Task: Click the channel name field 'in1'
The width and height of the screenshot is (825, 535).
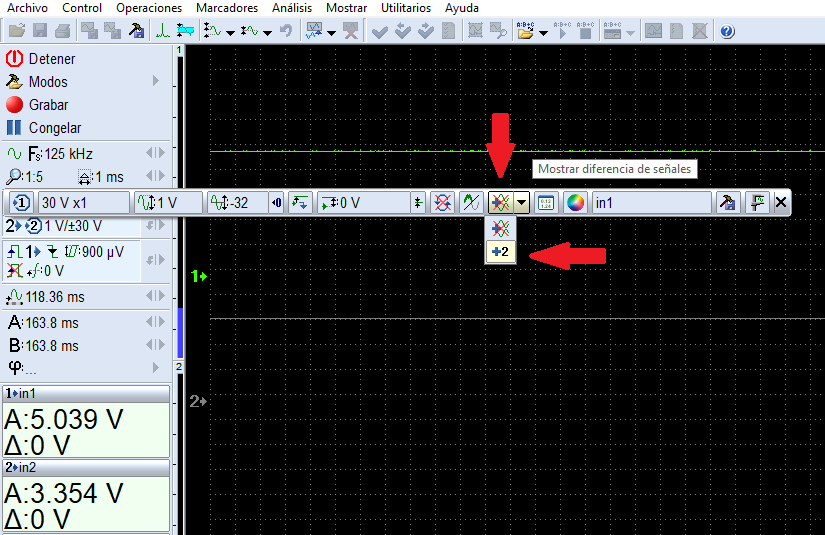Action: (x=650, y=203)
